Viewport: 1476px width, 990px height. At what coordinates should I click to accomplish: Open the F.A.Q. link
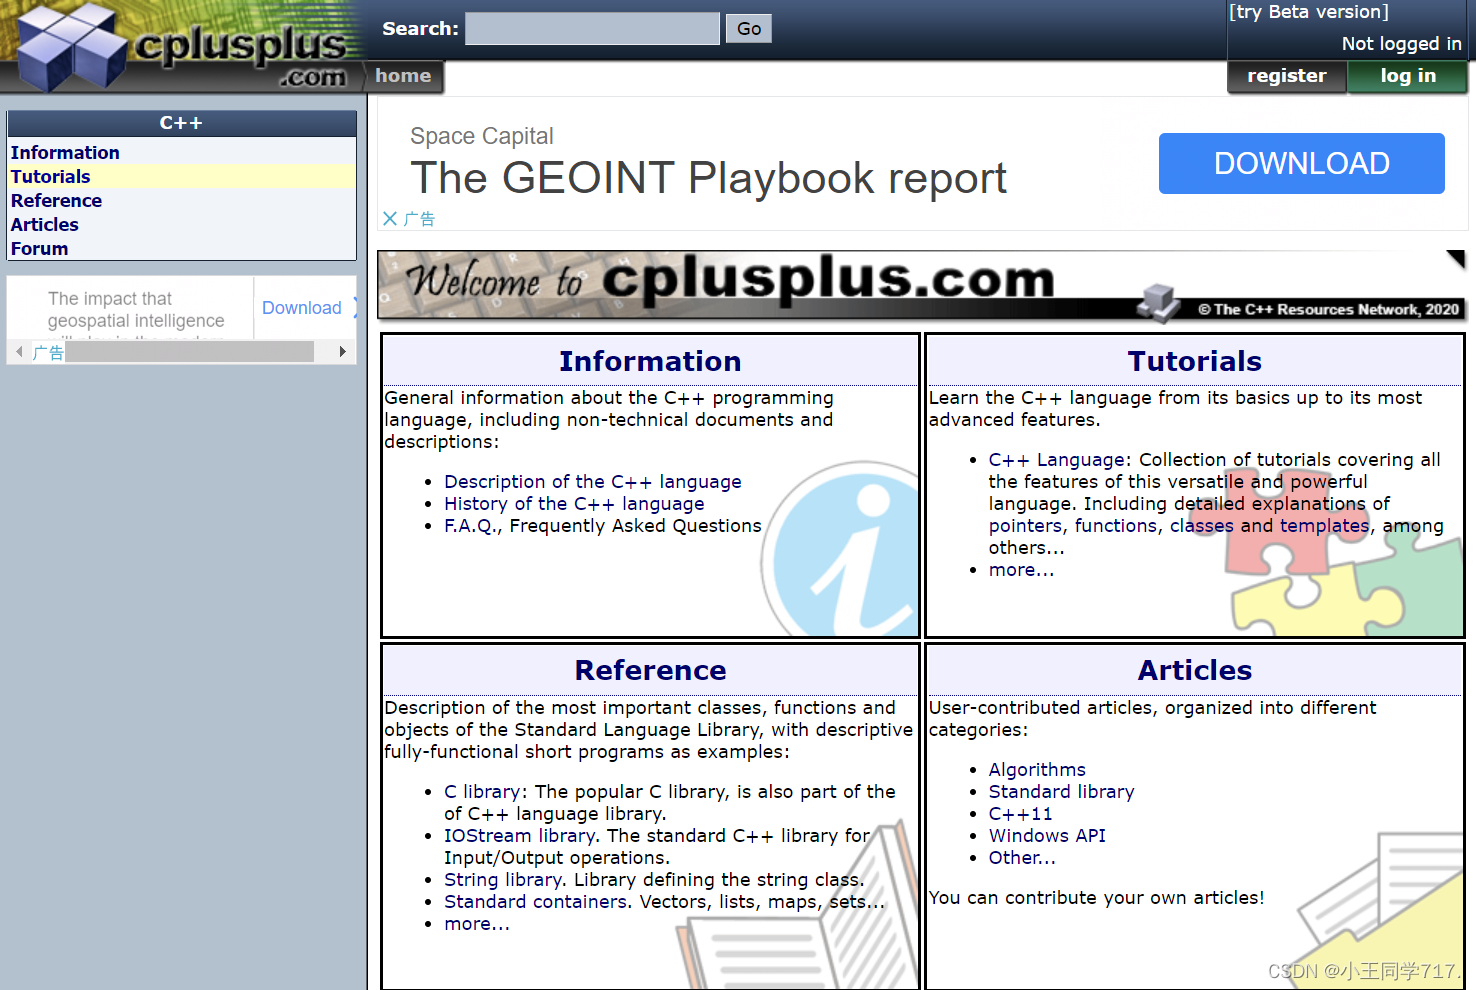[x=470, y=526]
